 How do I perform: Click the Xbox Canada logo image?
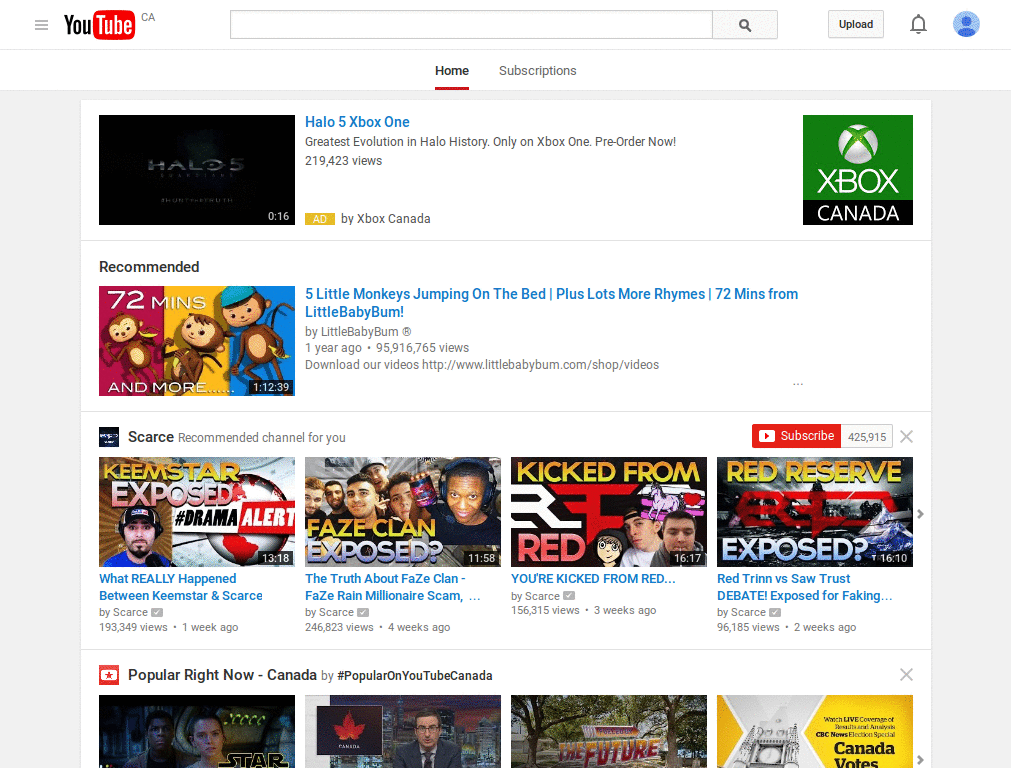(x=857, y=170)
